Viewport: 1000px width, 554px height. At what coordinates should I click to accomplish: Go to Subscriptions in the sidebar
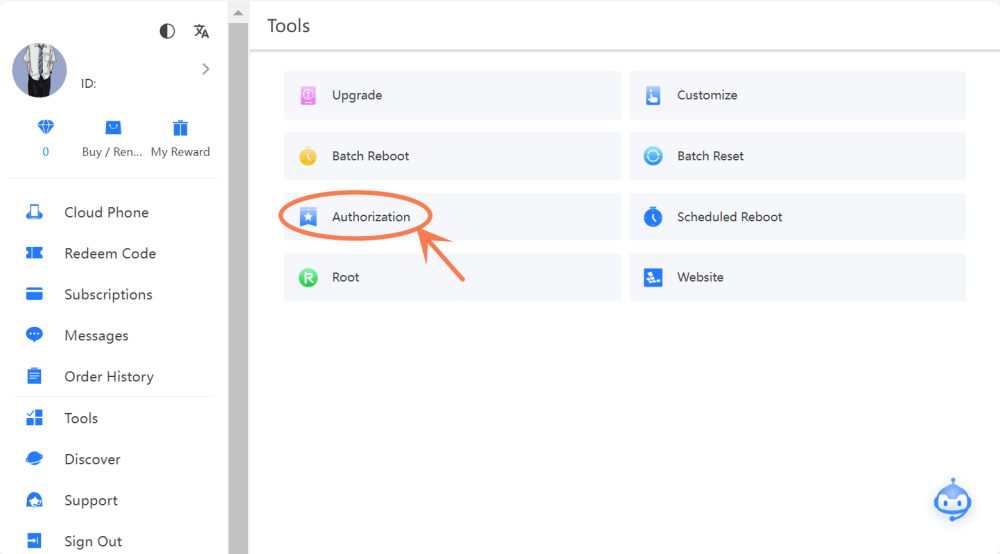click(x=108, y=294)
